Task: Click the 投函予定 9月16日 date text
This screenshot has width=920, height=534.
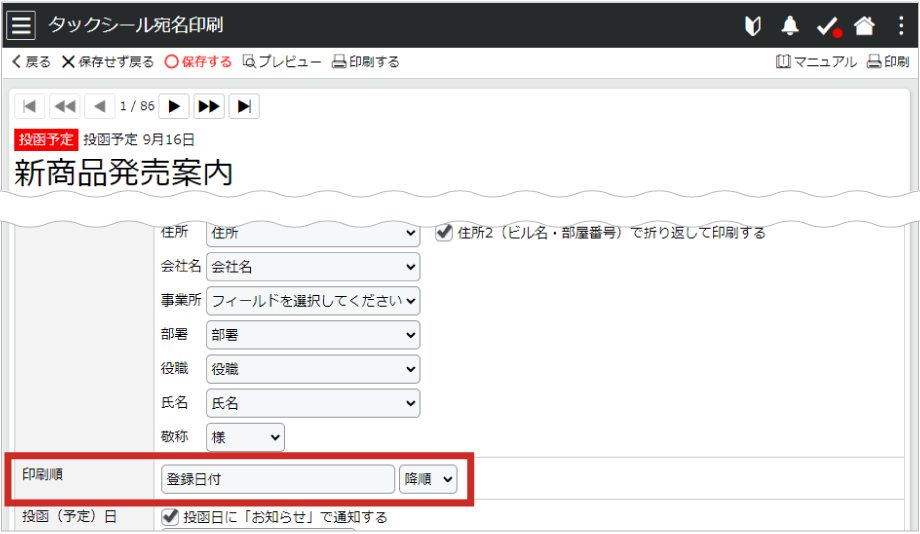Action: click(x=139, y=140)
